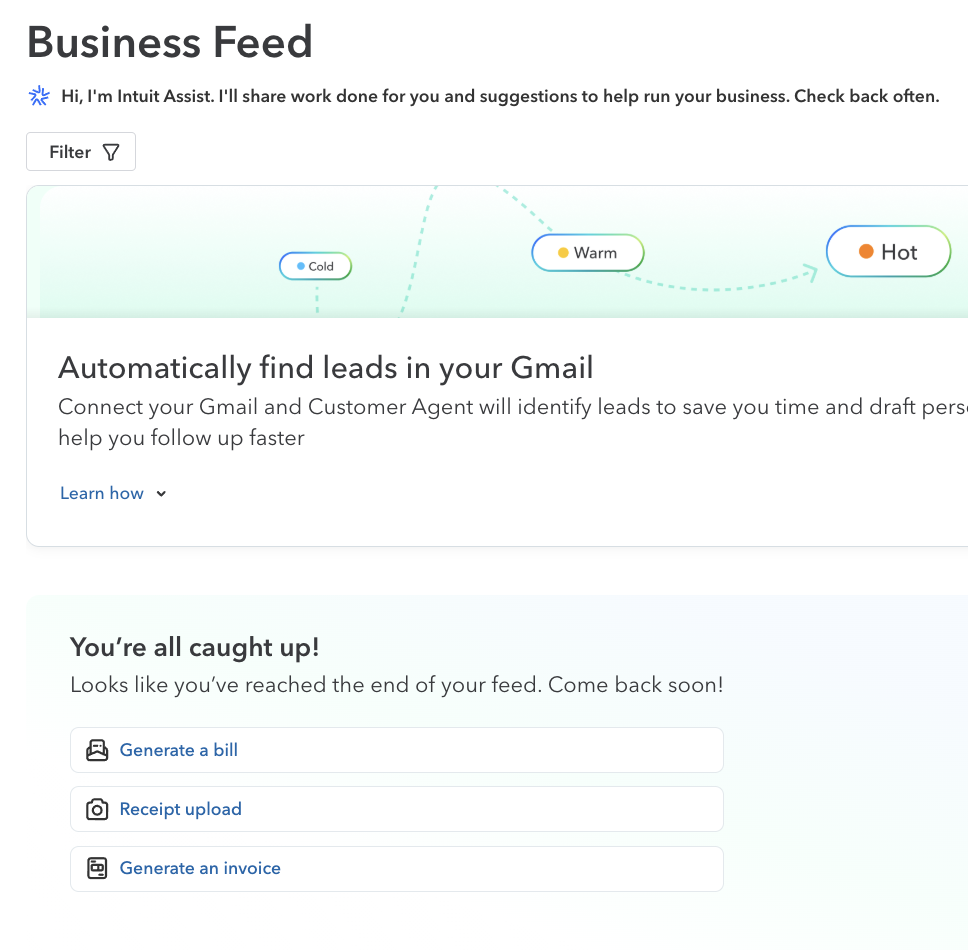
Task: Click the Business Feed page title
Action: 170,42
